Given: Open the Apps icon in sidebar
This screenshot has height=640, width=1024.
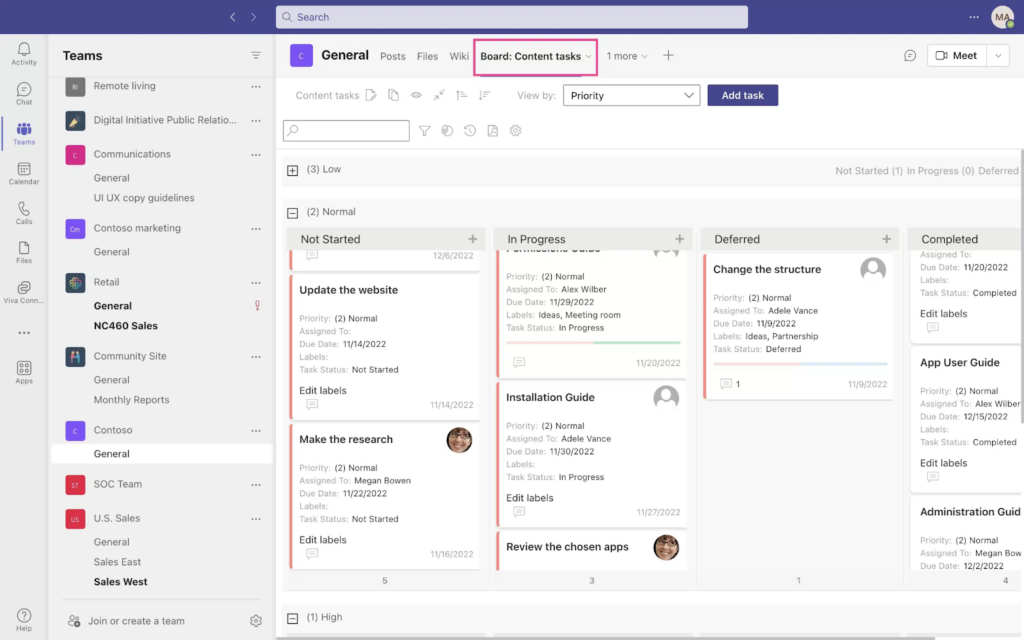Looking at the screenshot, I should pos(23,369).
